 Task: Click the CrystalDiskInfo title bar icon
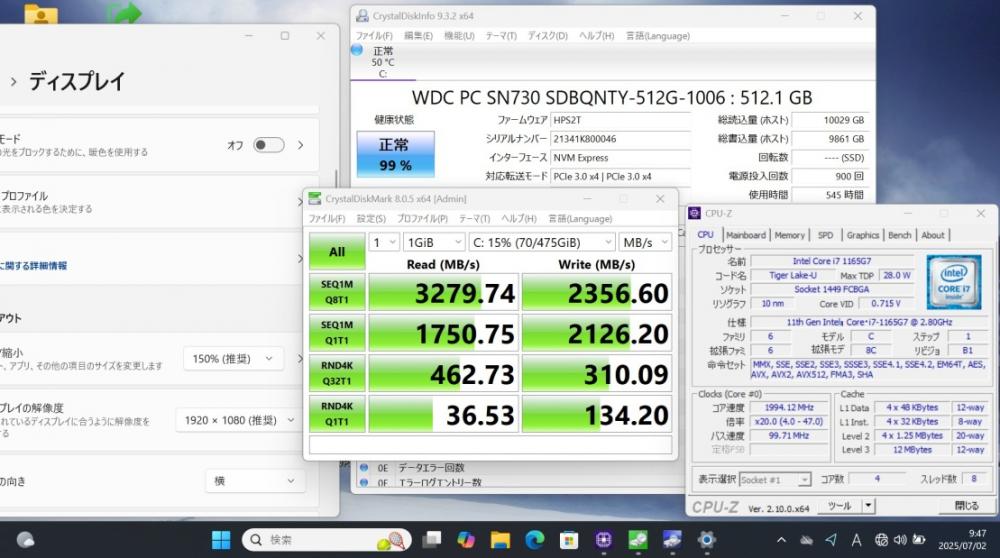(362, 16)
